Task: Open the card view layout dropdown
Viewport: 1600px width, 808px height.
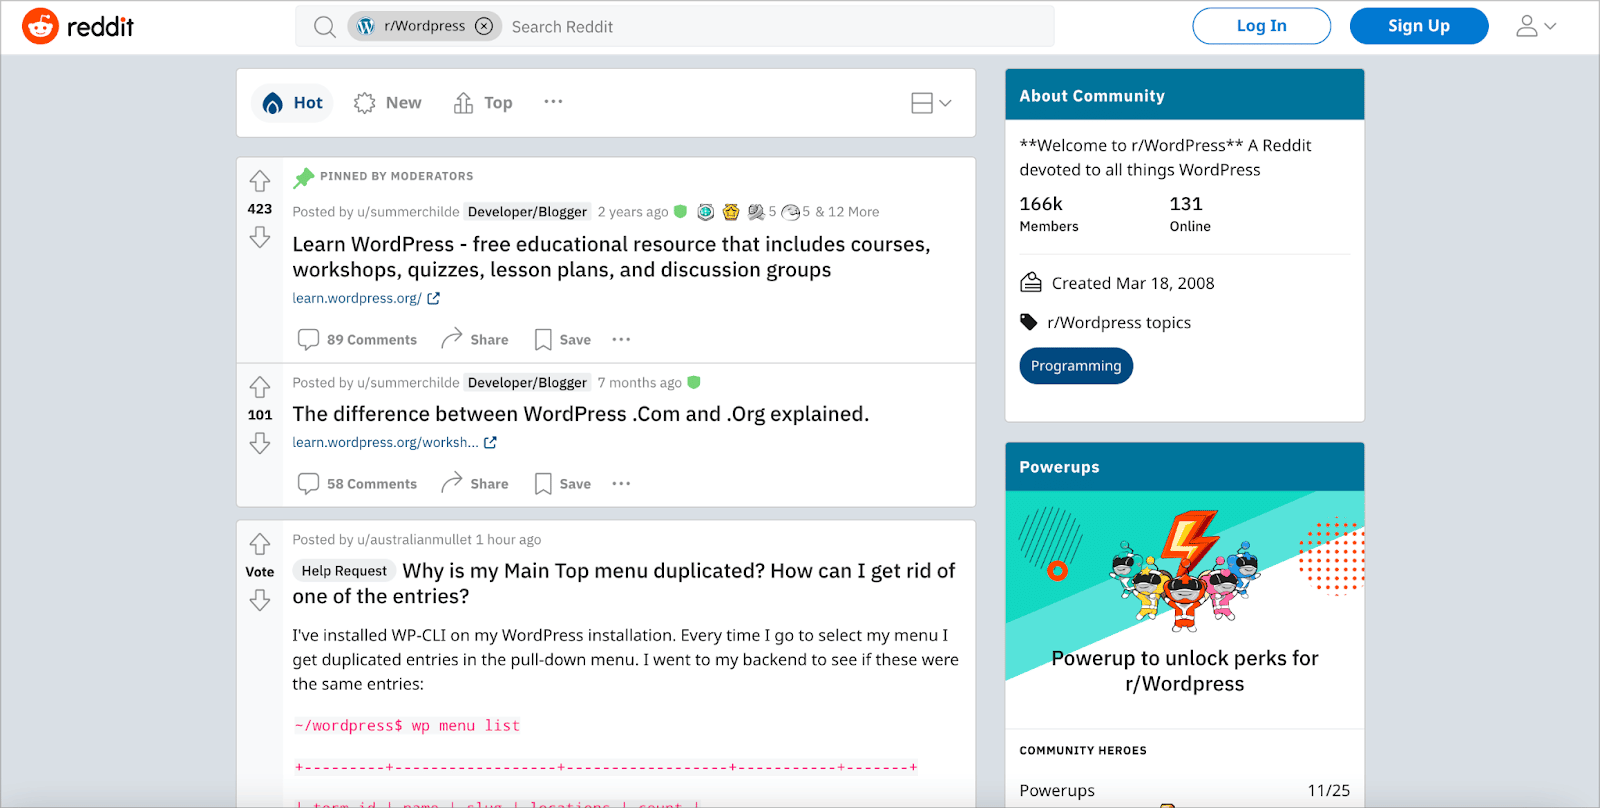Action: pos(931,103)
